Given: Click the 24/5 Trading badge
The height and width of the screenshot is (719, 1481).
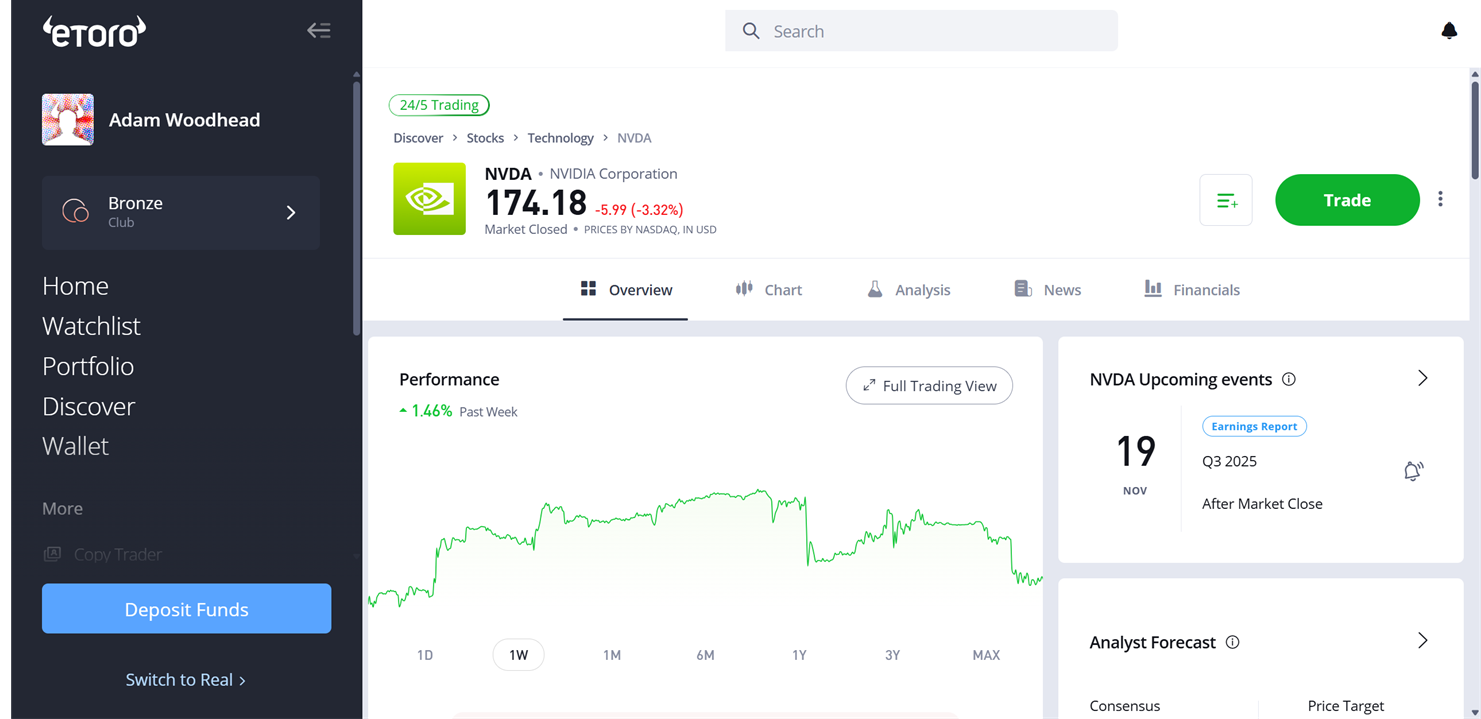Looking at the screenshot, I should coord(439,105).
